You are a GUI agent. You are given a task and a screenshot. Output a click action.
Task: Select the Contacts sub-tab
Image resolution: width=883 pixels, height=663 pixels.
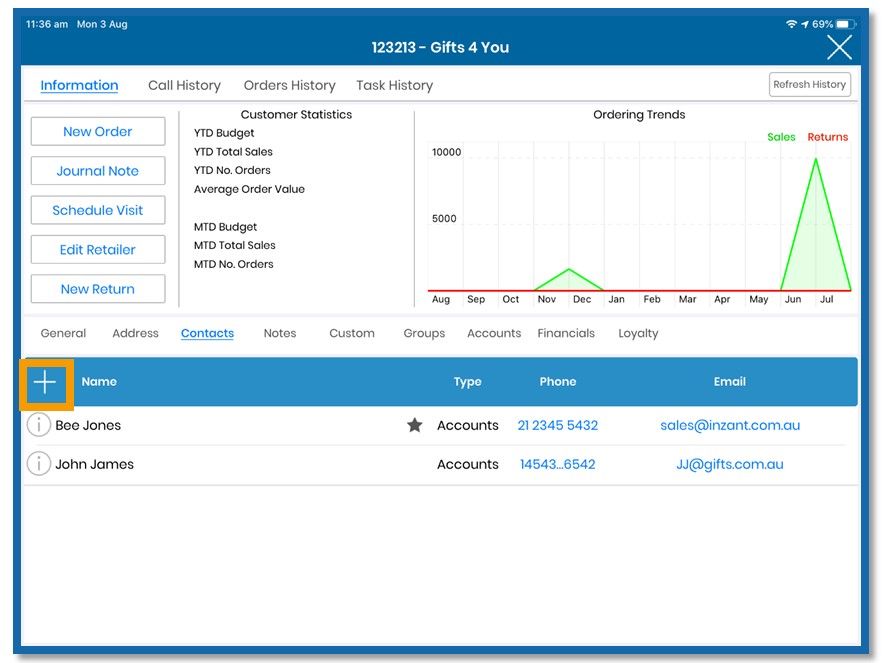(x=207, y=333)
